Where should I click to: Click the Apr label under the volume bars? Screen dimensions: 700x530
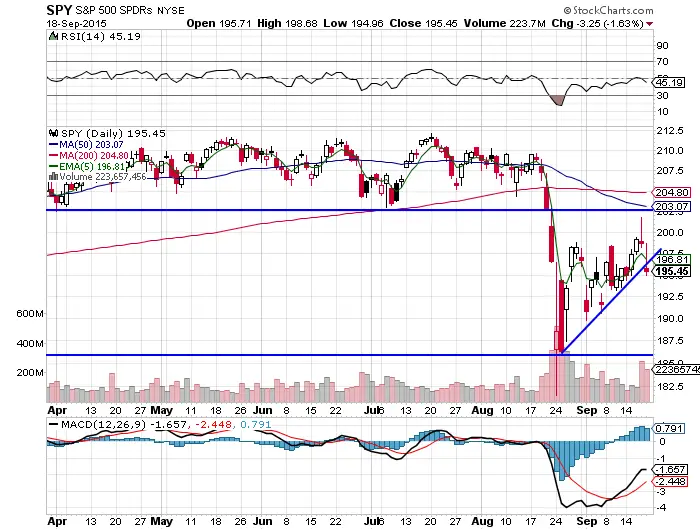pos(57,410)
